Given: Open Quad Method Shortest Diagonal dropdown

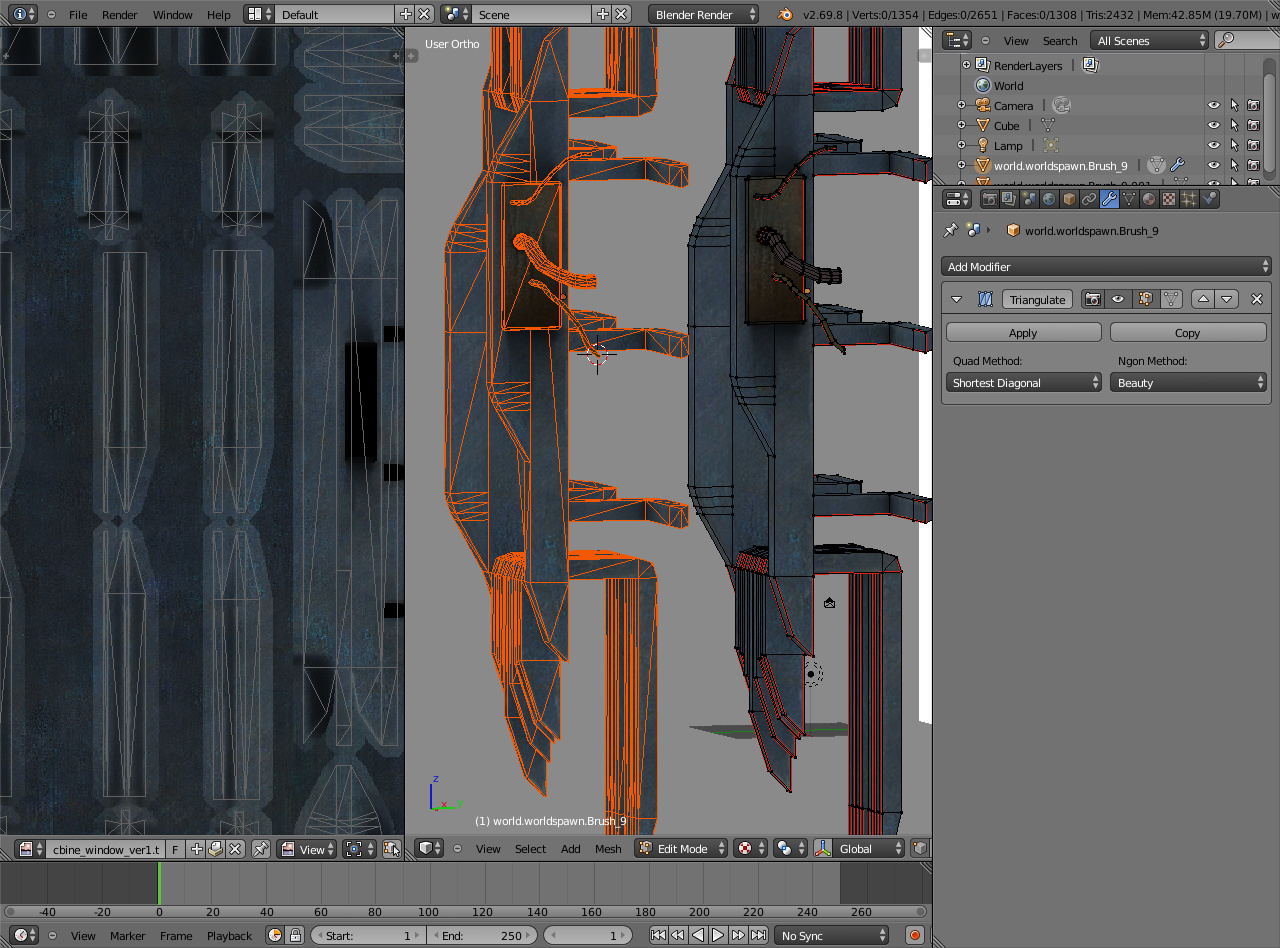Looking at the screenshot, I should coord(1024,383).
